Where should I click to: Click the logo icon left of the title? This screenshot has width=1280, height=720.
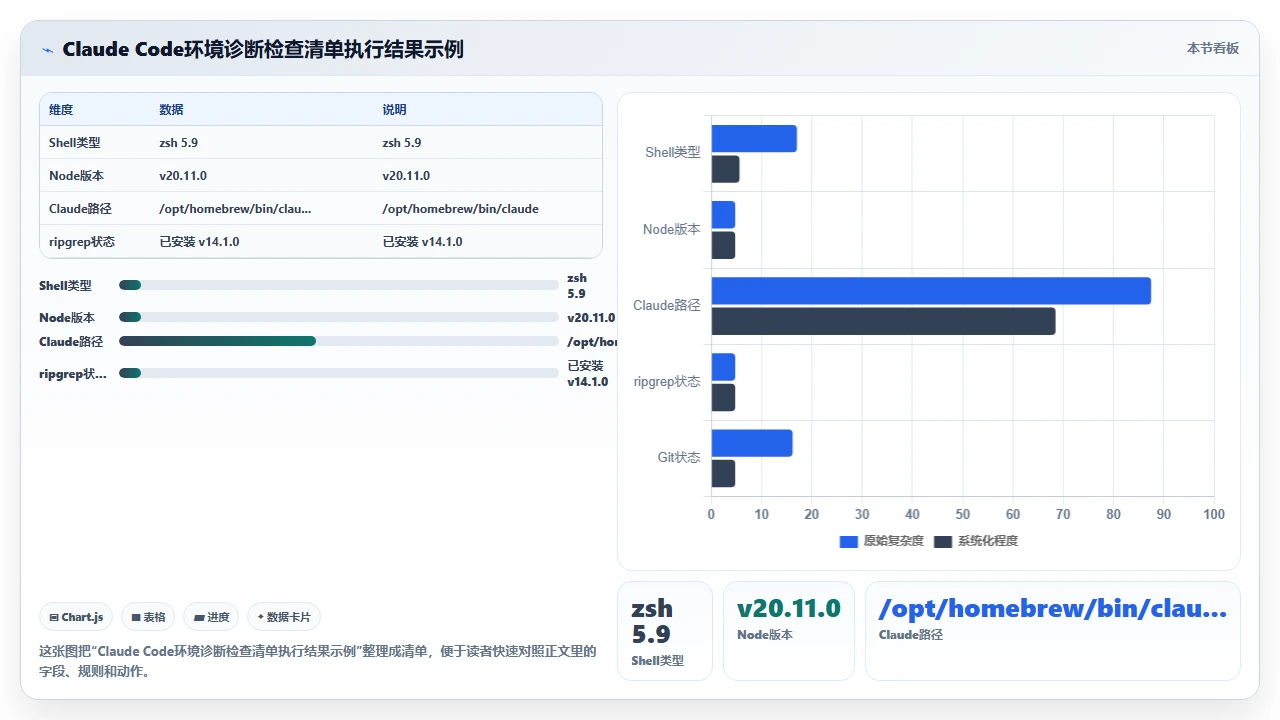[47, 50]
